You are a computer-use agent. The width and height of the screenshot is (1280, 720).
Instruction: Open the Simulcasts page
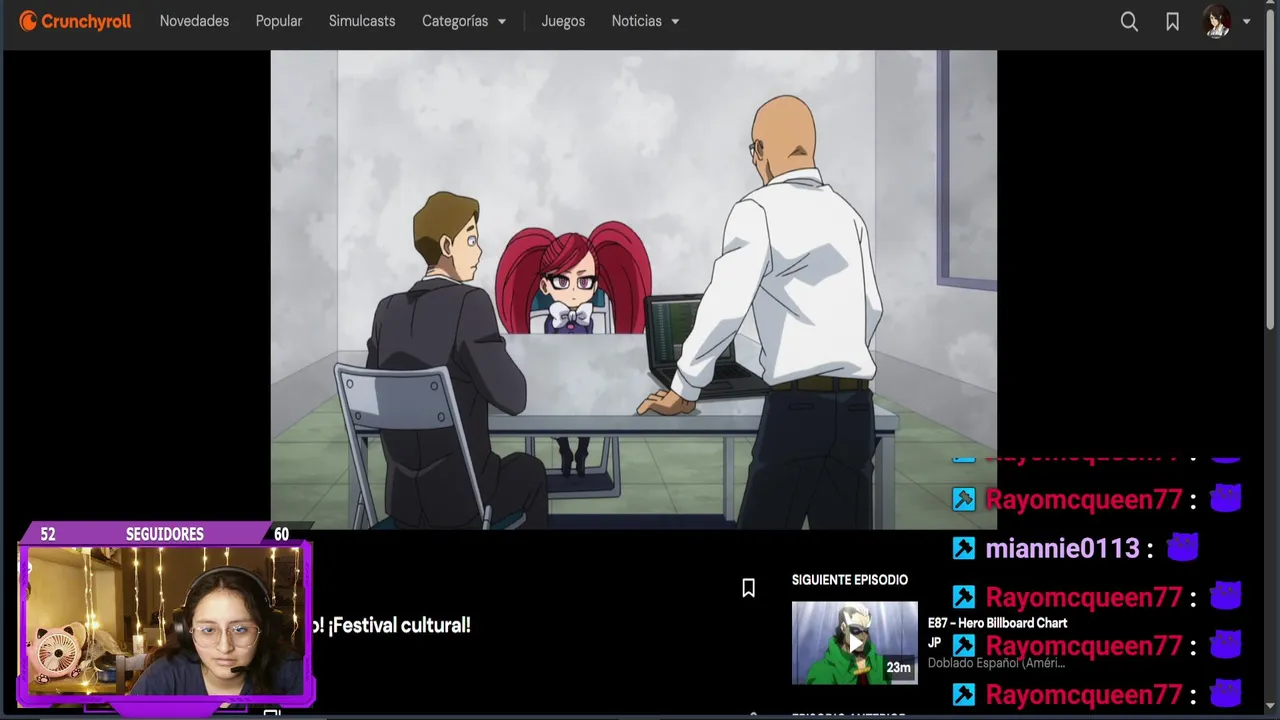pos(362,21)
